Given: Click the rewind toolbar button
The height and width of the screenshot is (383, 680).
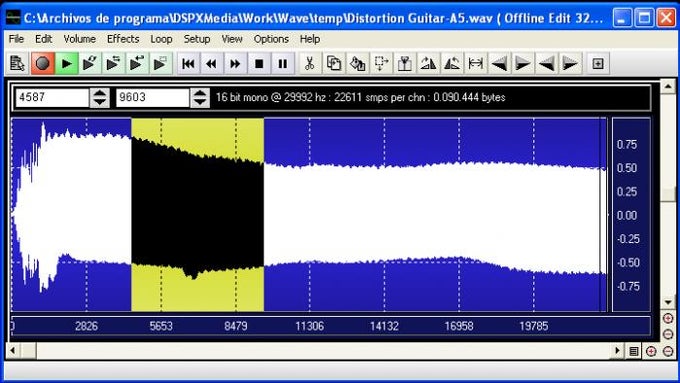Looking at the screenshot, I should [x=212, y=64].
